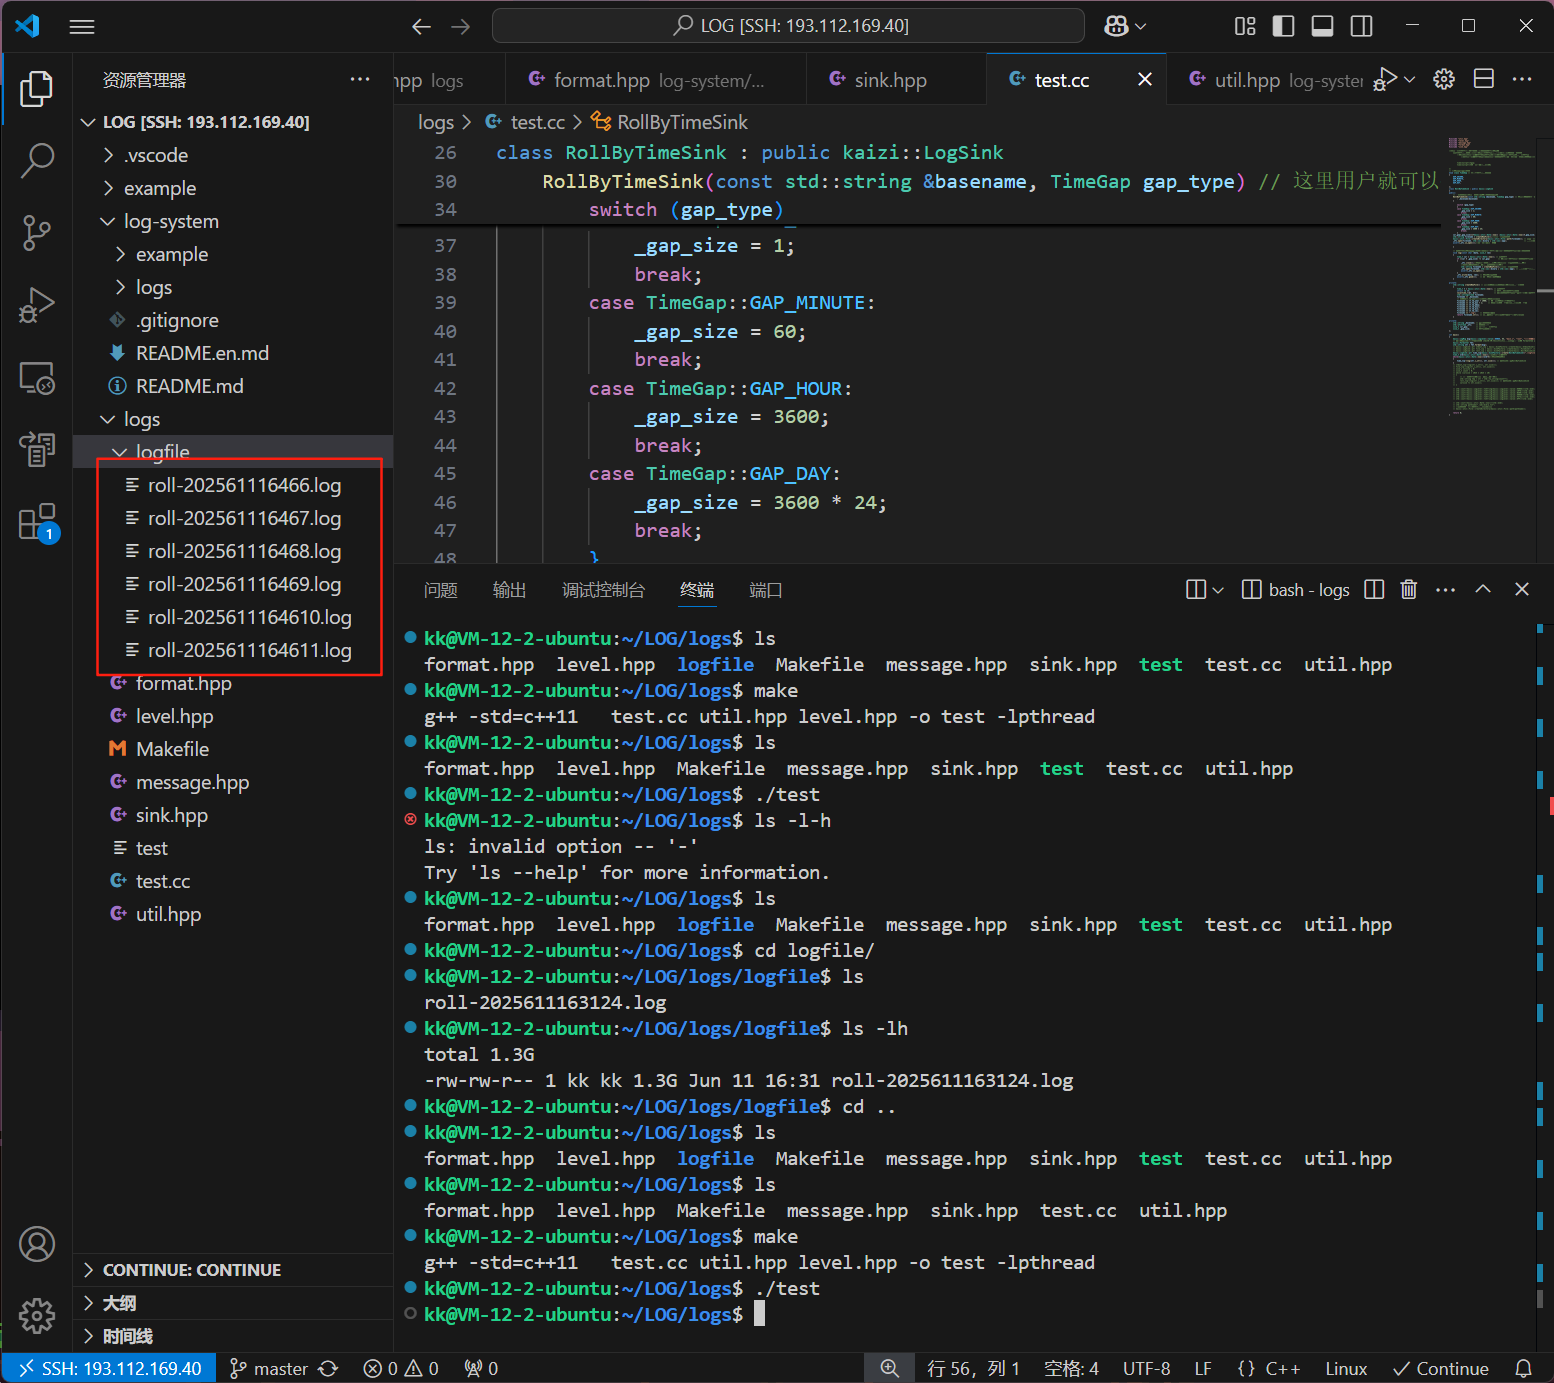The height and width of the screenshot is (1383, 1554).
Task: Open README.en.md in explorer
Action: (233, 353)
